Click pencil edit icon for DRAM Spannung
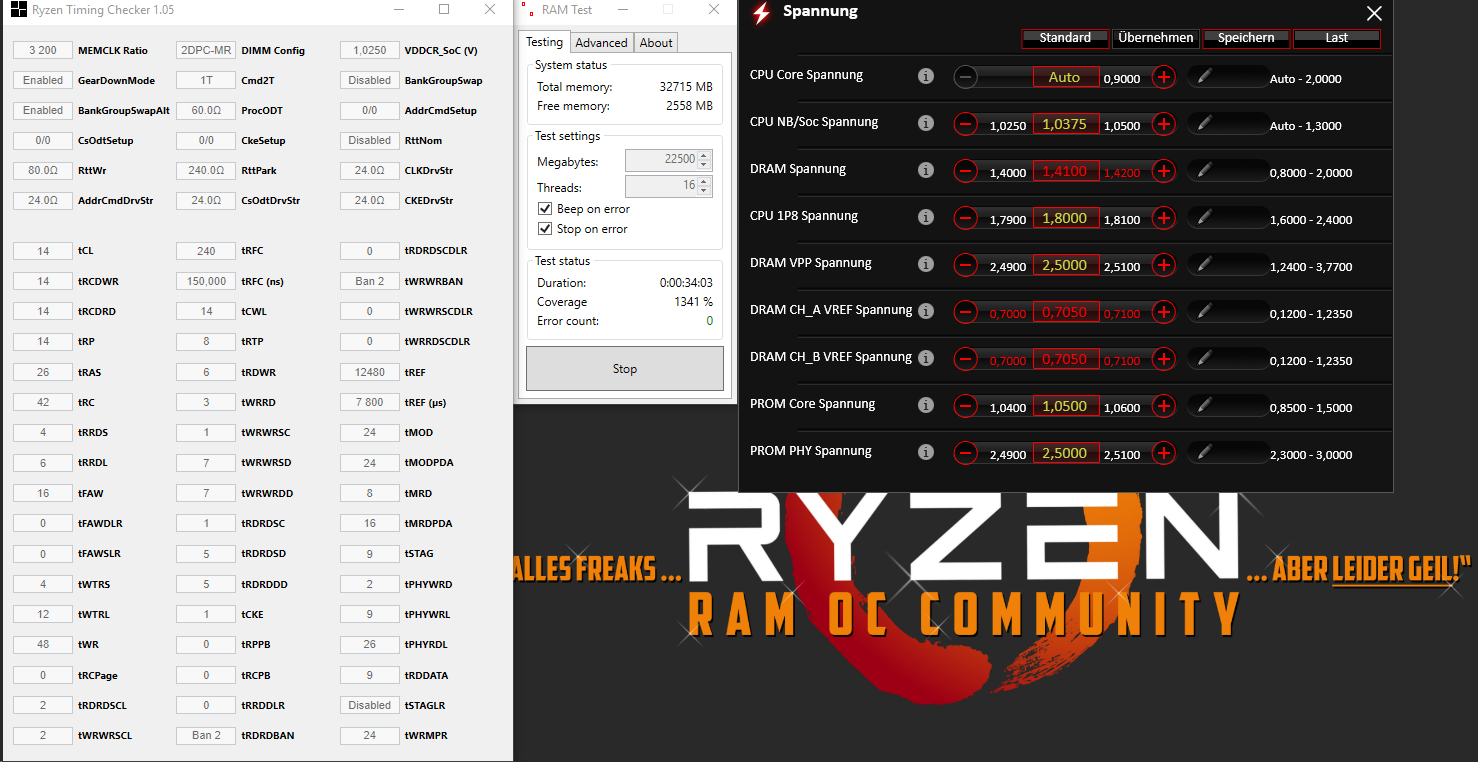The image size is (1478, 762). (x=1205, y=171)
